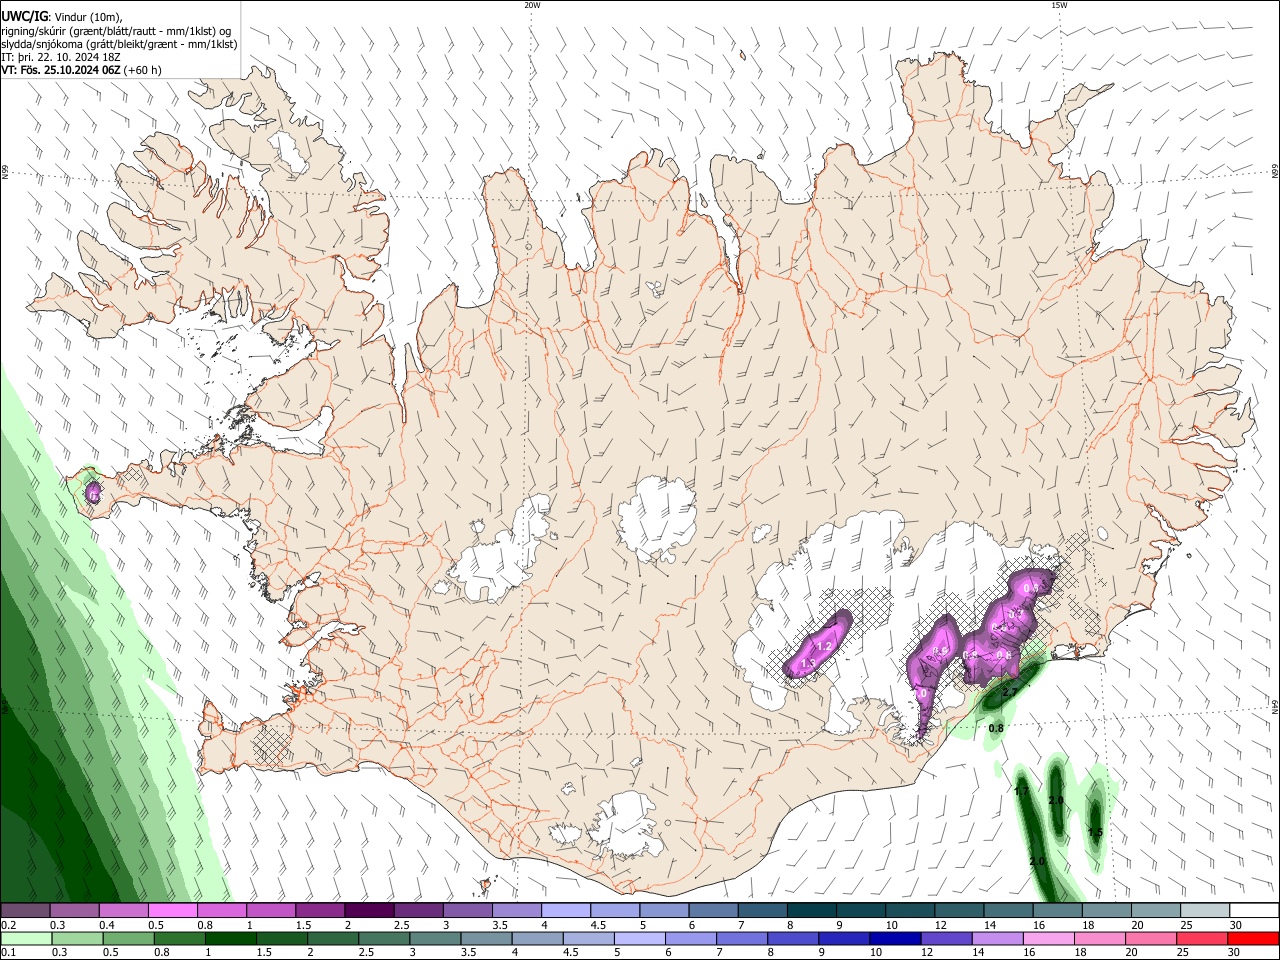The height and width of the screenshot is (960, 1280).
Task: Select the 0.5 swatch in lower rain legend
Action: (x=128, y=939)
